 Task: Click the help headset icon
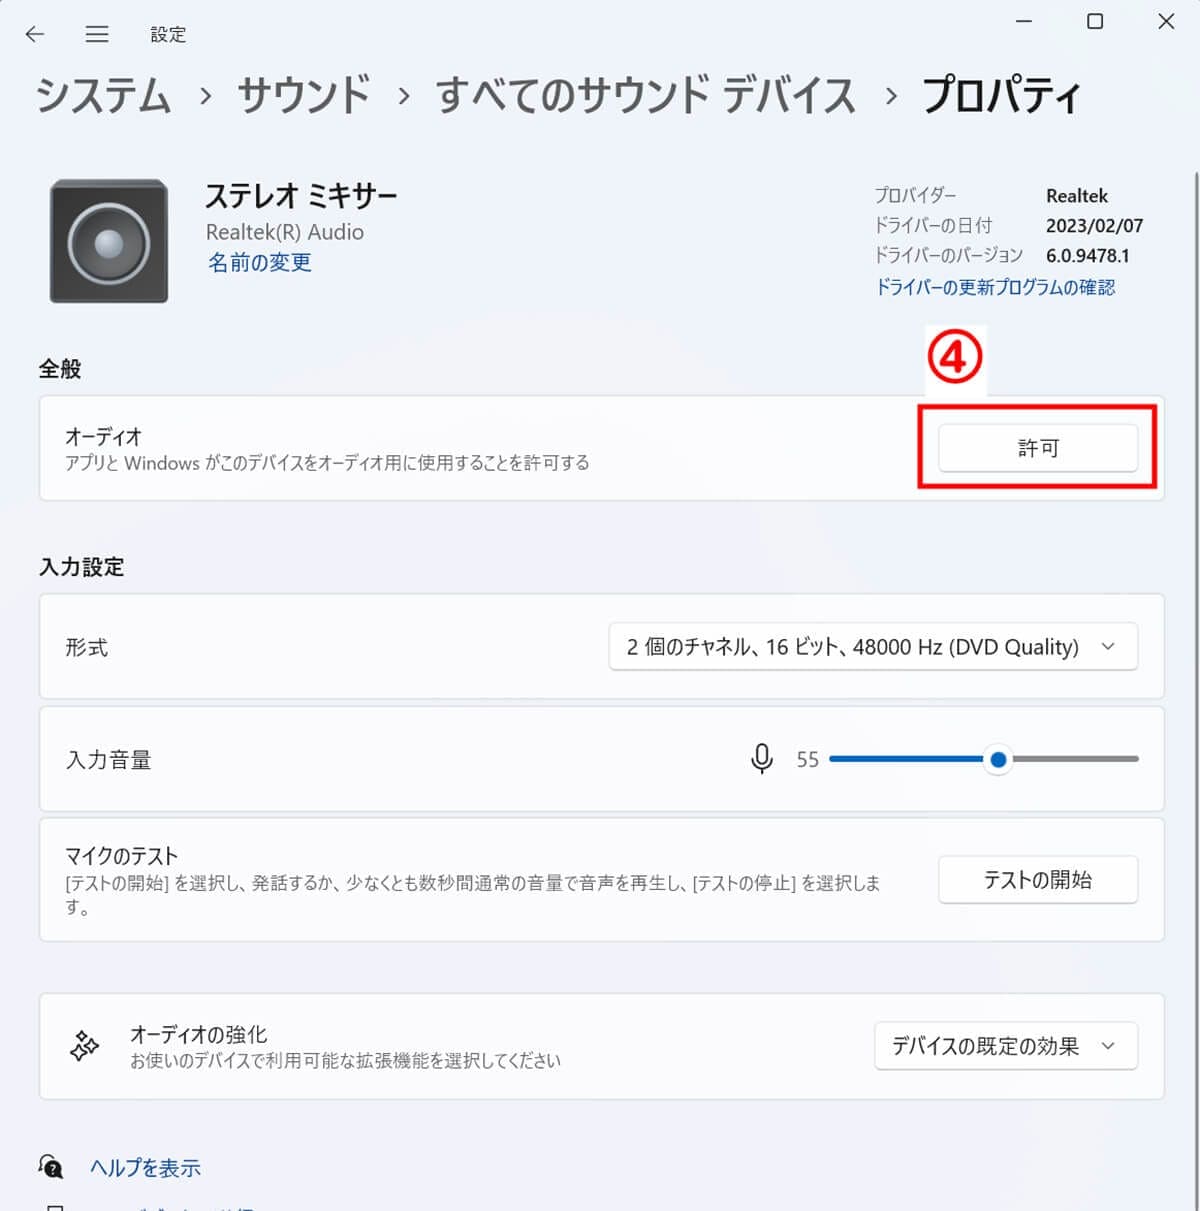tap(51, 1166)
